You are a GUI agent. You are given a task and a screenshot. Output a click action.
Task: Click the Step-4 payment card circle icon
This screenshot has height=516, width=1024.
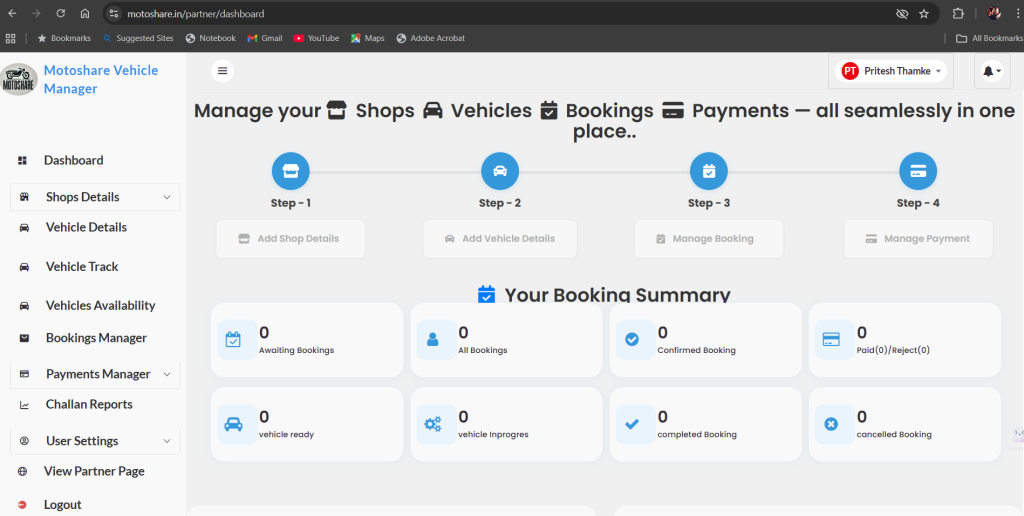pyautogui.click(x=918, y=171)
